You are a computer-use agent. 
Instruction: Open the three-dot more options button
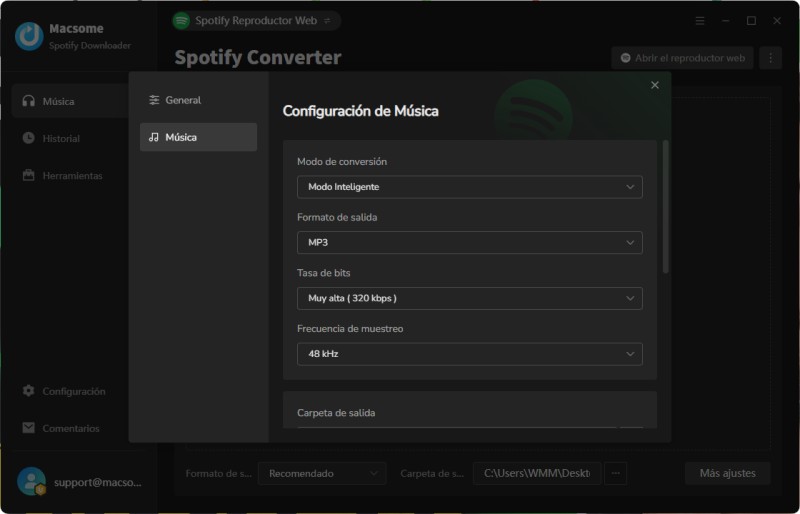770,58
